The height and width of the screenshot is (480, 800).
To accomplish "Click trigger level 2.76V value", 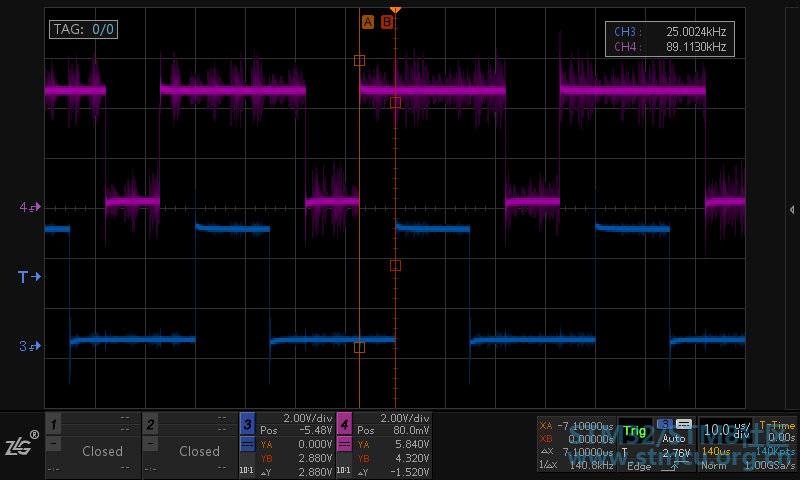I will [x=676, y=453].
